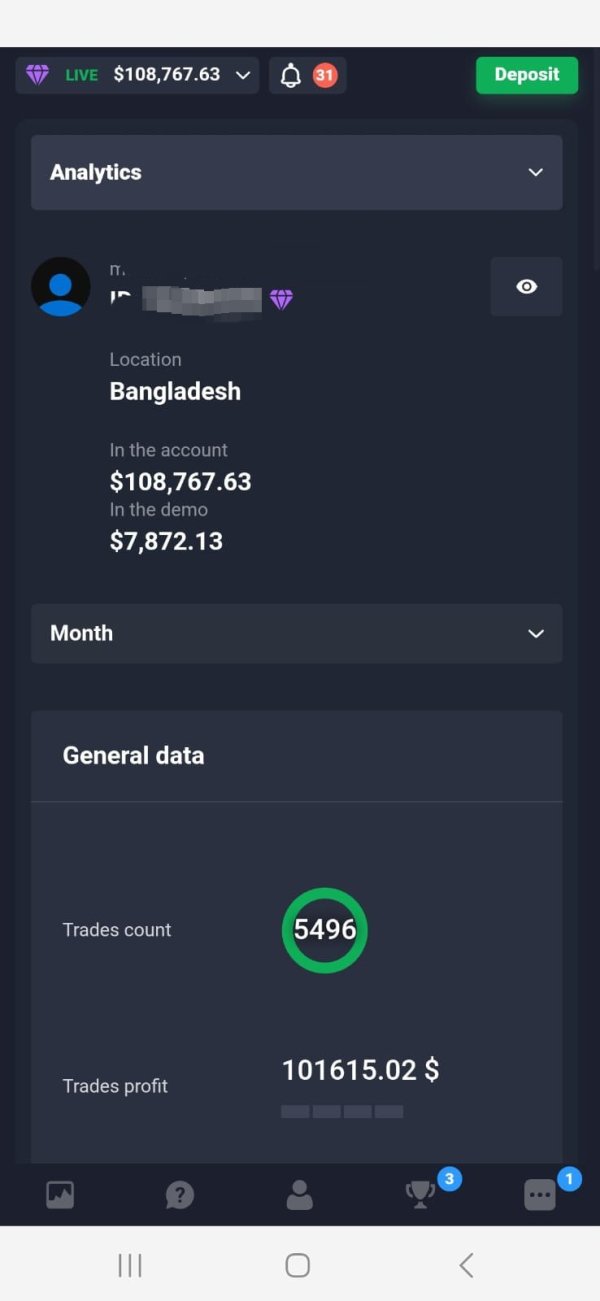Click the green Deposit button
The image size is (600, 1301).
[527, 75]
